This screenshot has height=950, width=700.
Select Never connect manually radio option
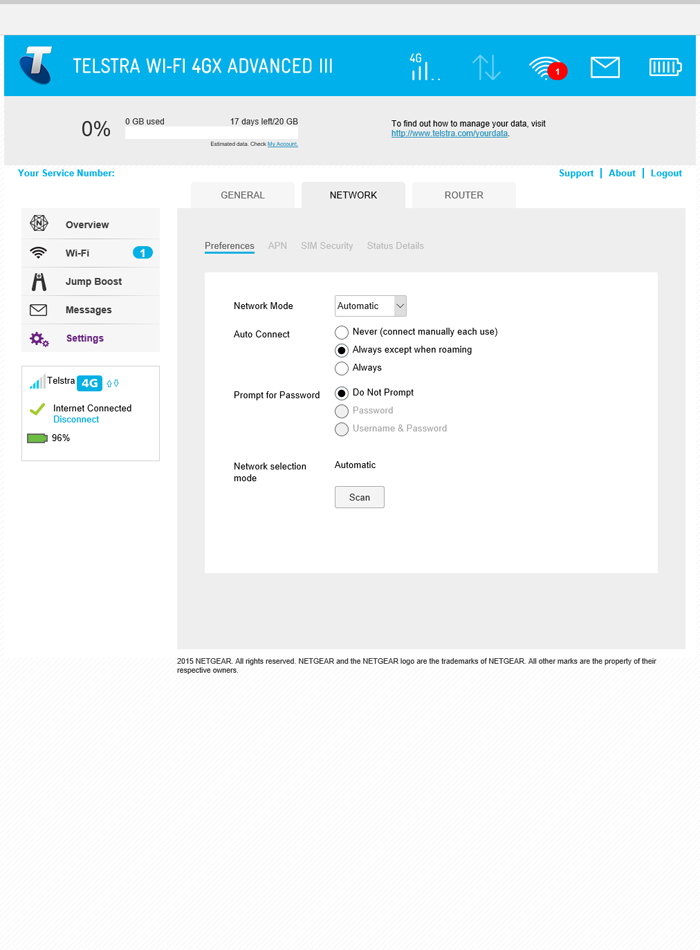click(342, 332)
